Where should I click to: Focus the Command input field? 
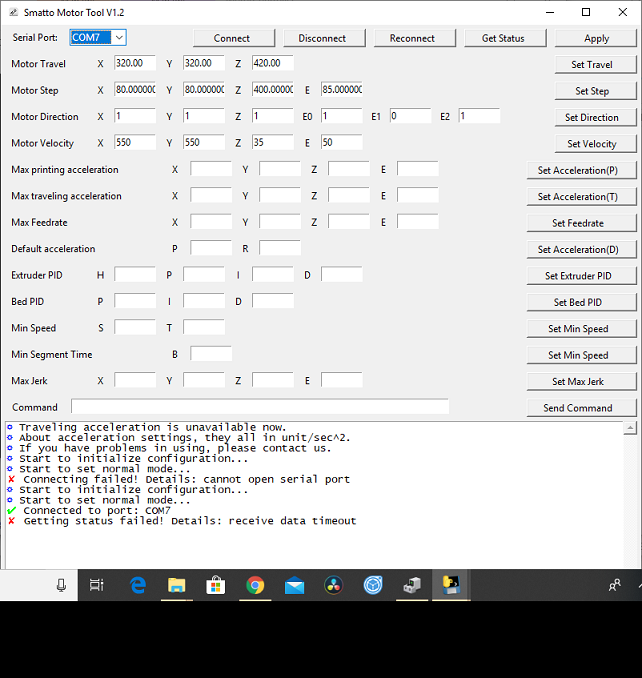260,406
